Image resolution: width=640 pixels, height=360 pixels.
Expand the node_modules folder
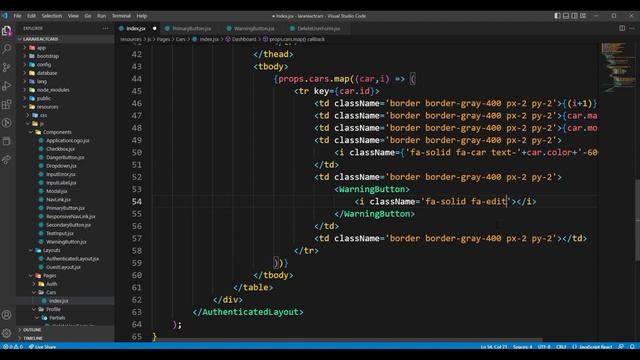click(53, 90)
